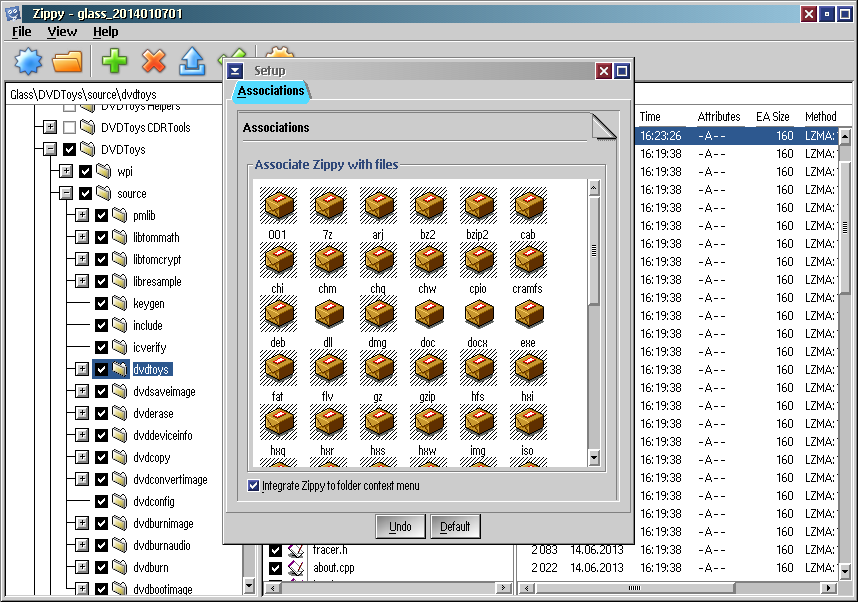Screen dimensions: 858x602
Task: Check the DVDToys CDRTools folder checkbox
Action: pos(69,128)
